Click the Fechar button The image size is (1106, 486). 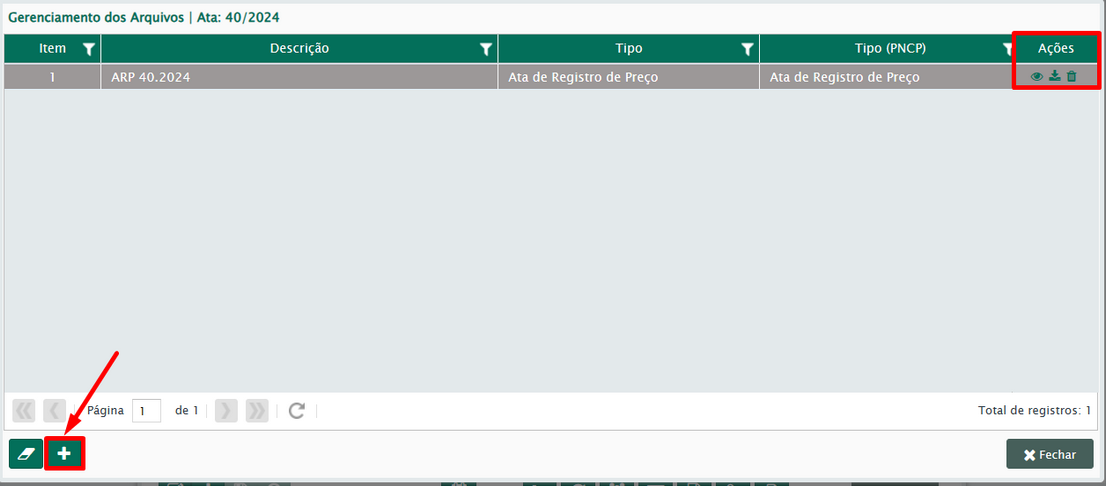click(x=1049, y=454)
